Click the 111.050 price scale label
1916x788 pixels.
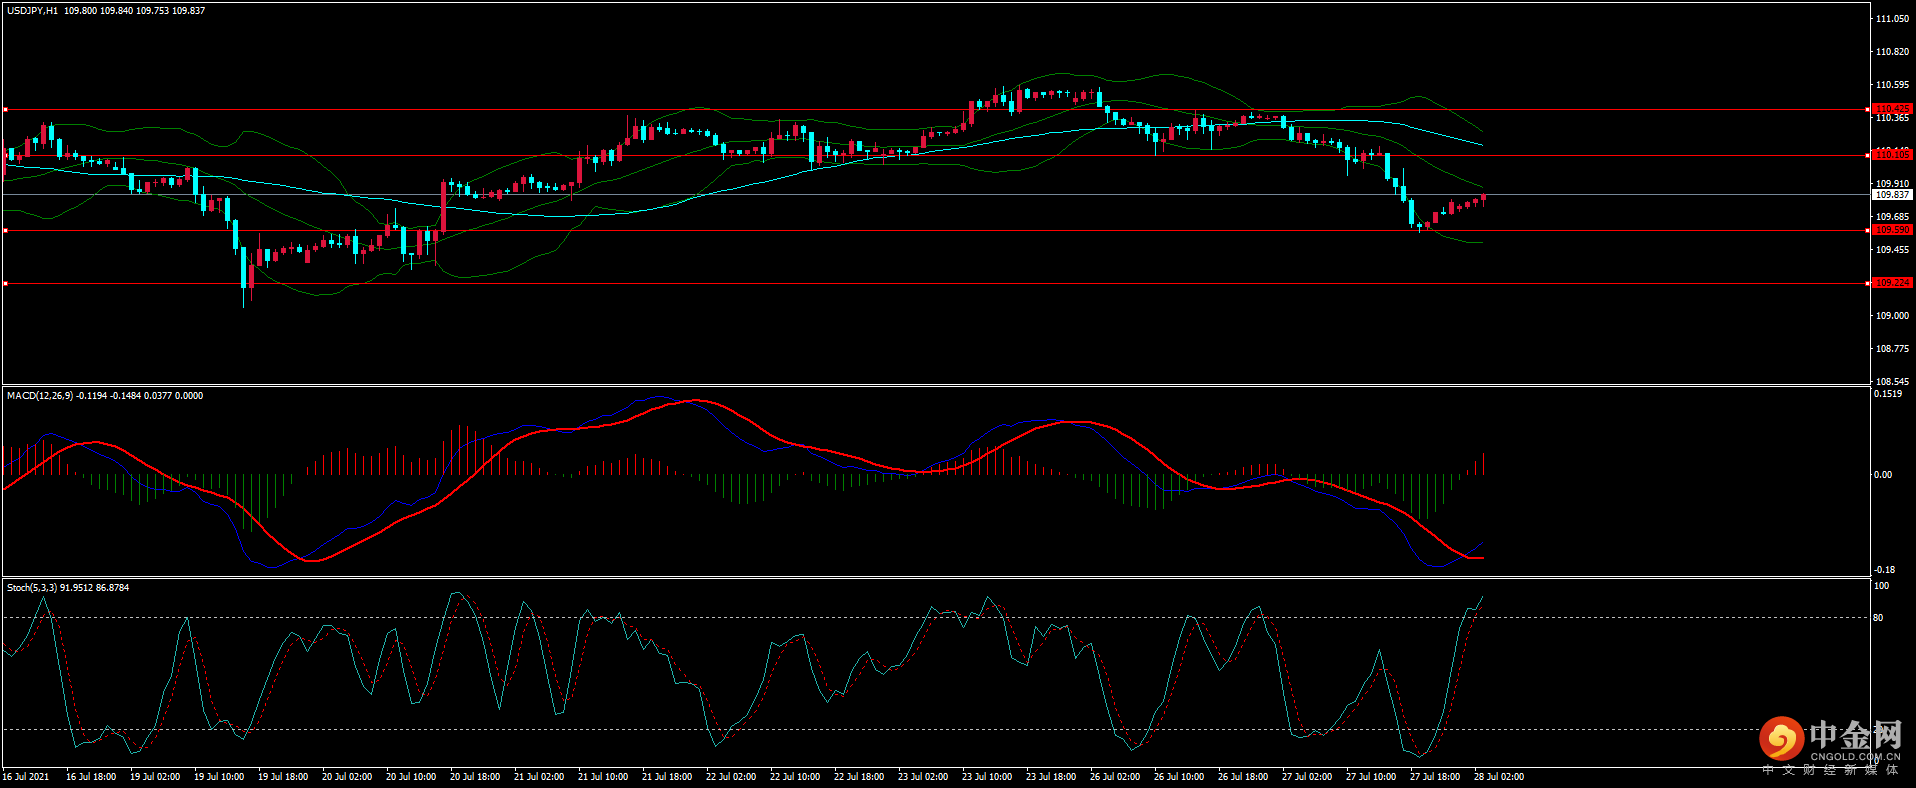click(x=1892, y=19)
